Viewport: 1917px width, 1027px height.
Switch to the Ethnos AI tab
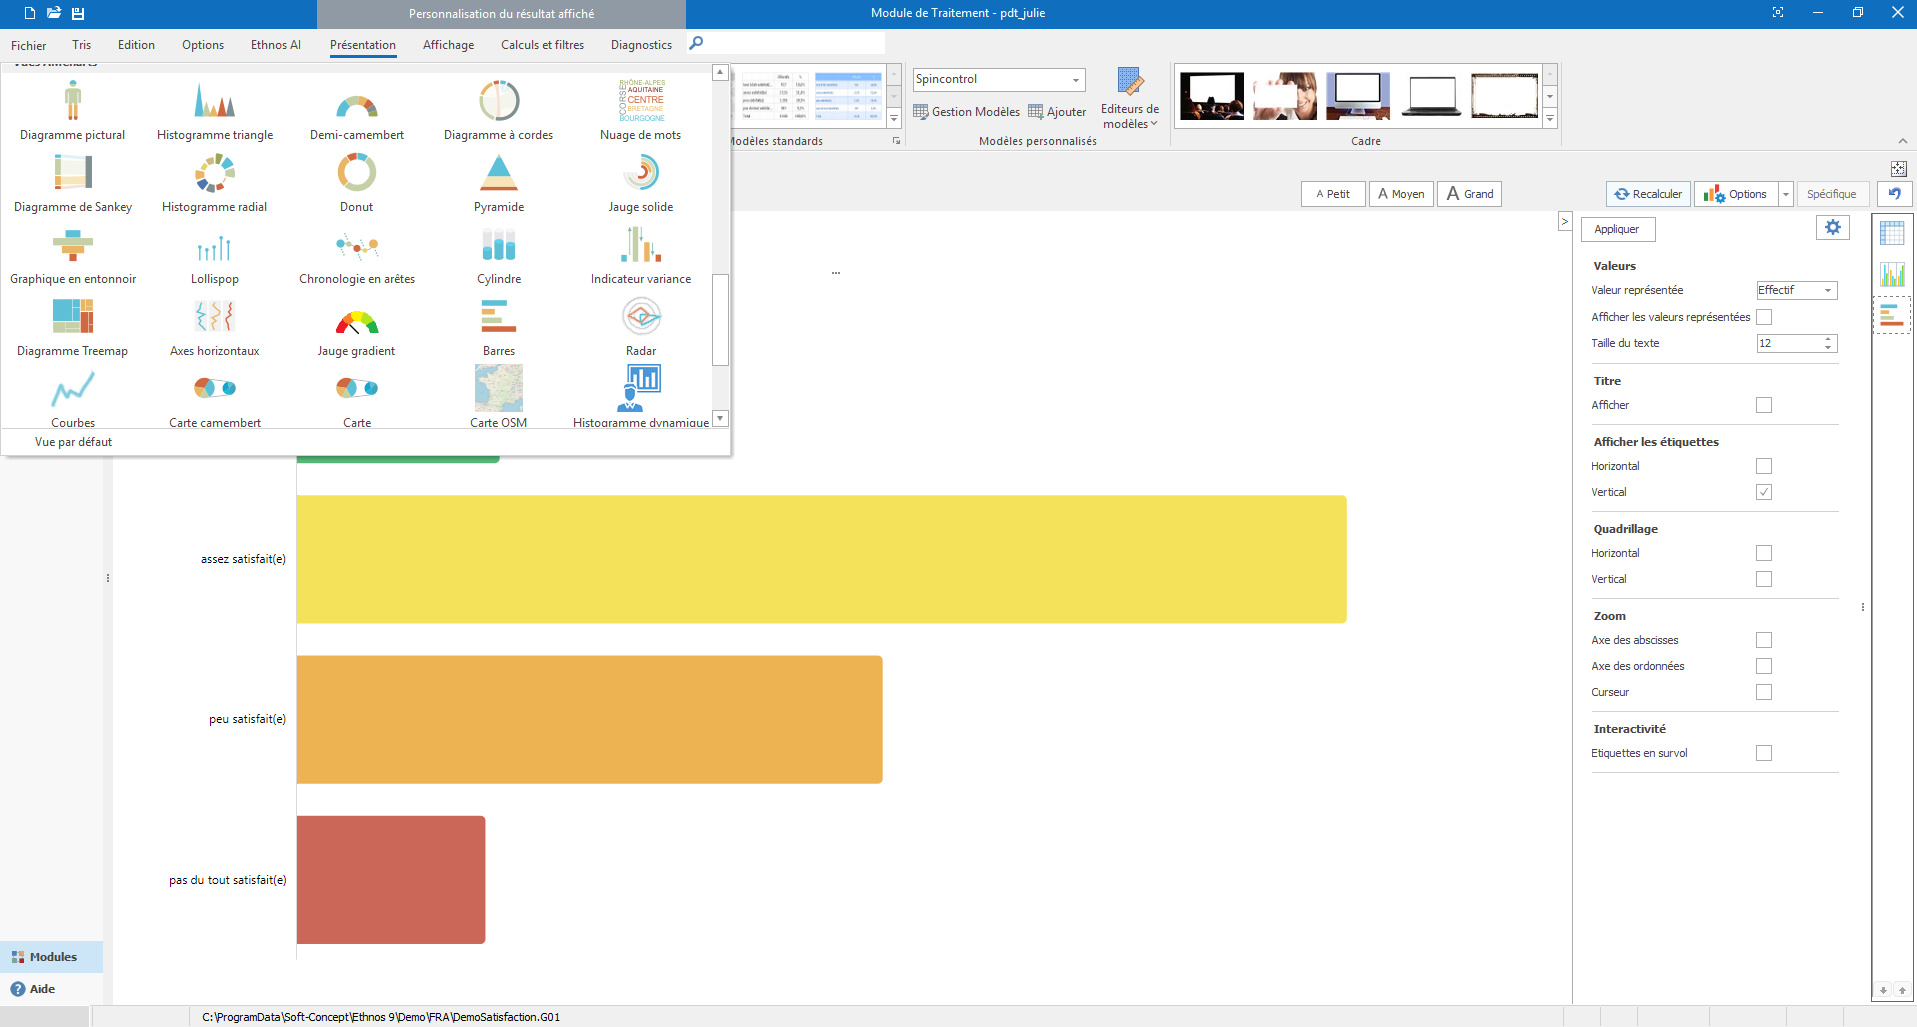pyautogui.click(x=275, y=44)
